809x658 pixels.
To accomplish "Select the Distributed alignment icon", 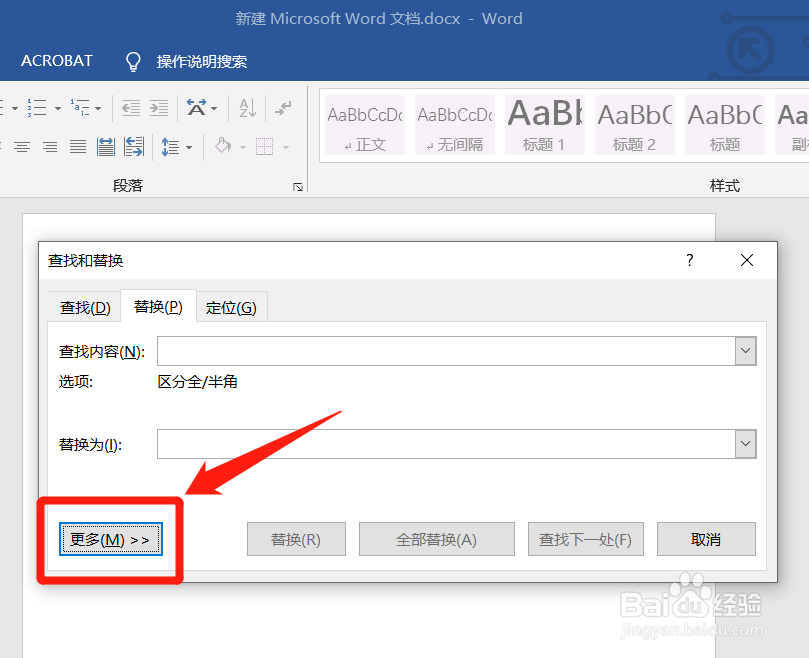I will coord(105,147).
